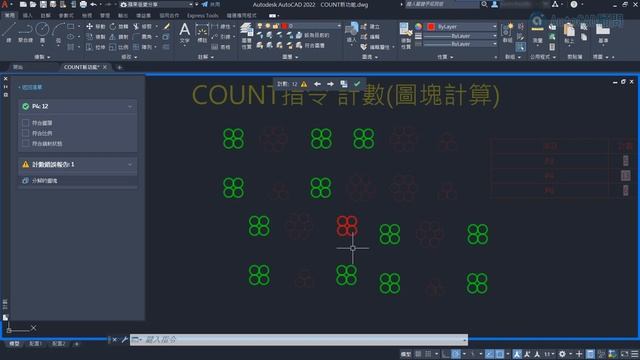Pick the Copy modify tool
Screen dimensions: 640x360
(96, 37)
